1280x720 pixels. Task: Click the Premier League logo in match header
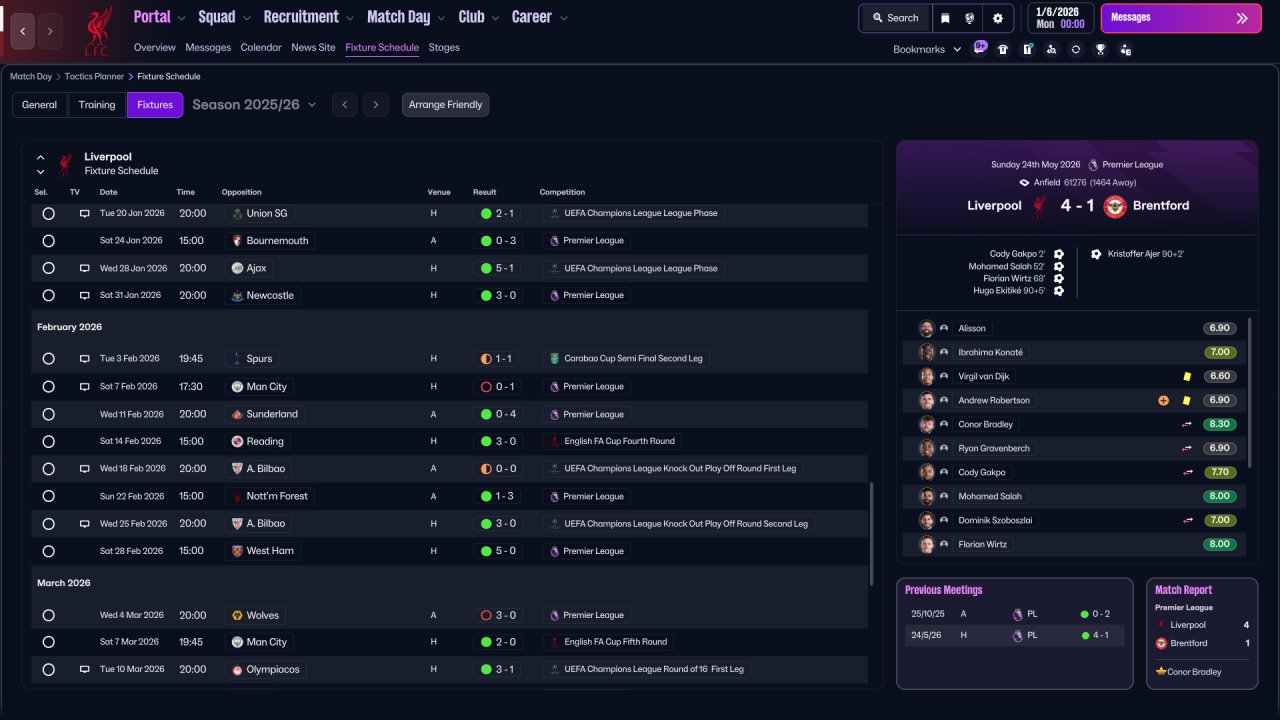(x=1093, y=165)
